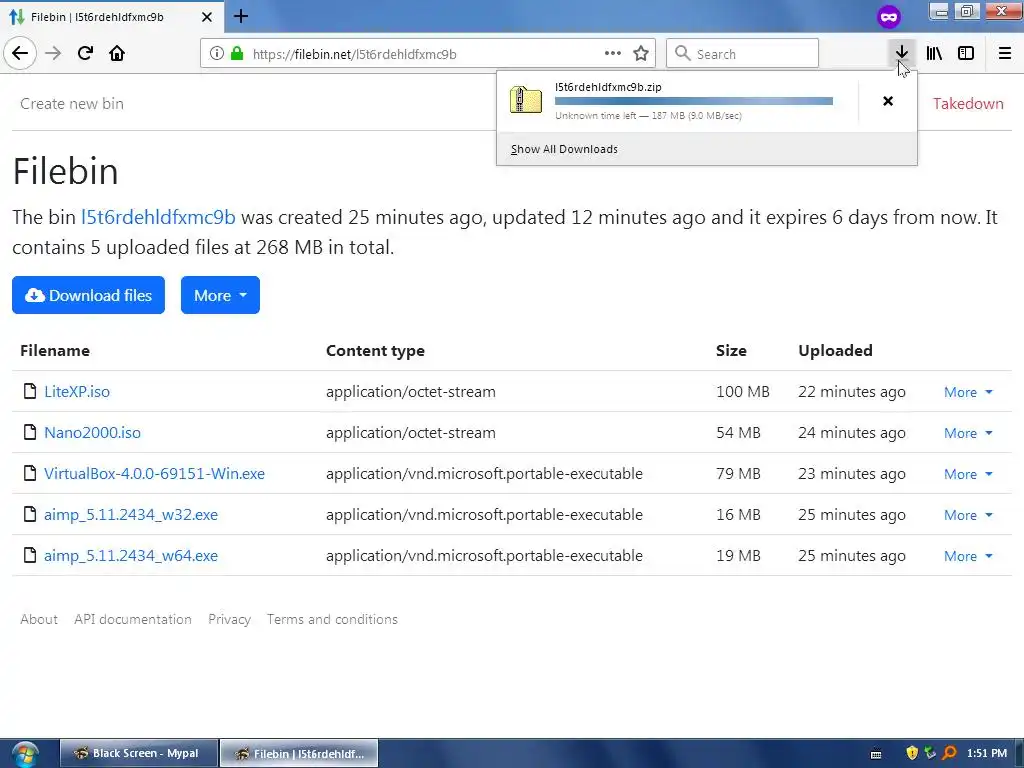Click the private browsing mask icon

pos(889,17)
